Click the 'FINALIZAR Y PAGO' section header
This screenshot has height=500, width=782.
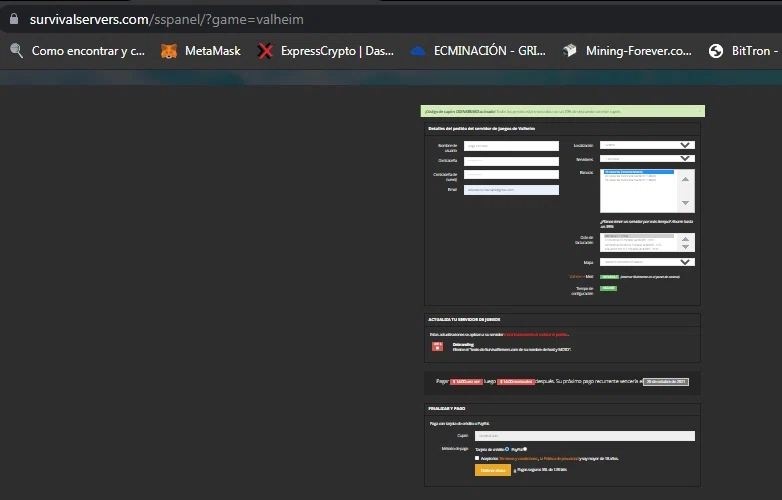(446, 408)
